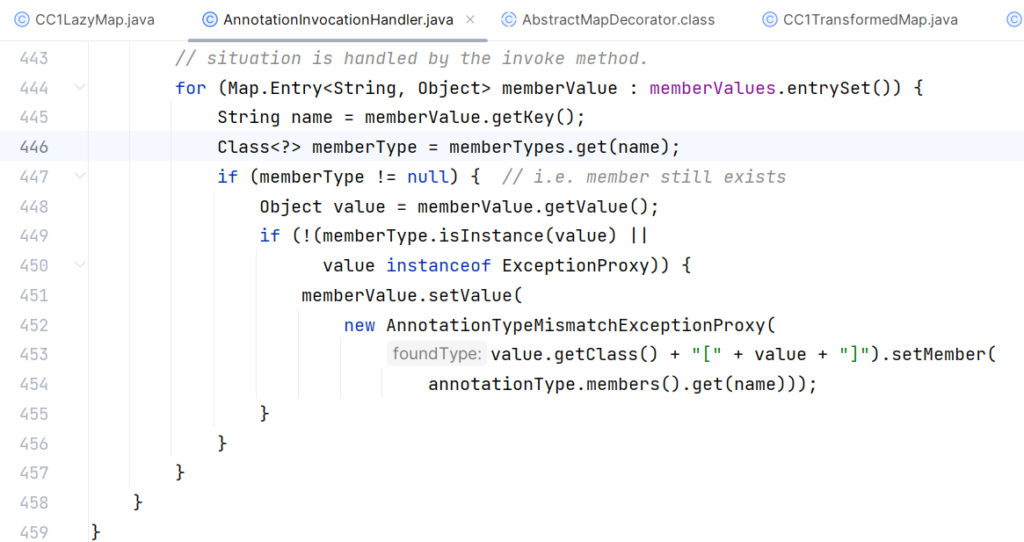This screenshot has width=1024, height=542.
Task: Fold the if block at line 447
Action: (80, 177)
